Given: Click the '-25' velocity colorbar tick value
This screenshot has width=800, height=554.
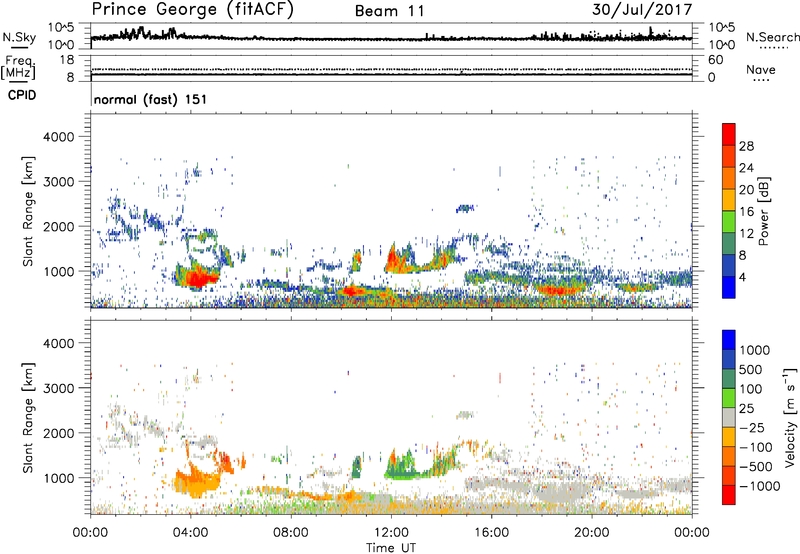Looking at the screenshot, I should pos(753,427).
